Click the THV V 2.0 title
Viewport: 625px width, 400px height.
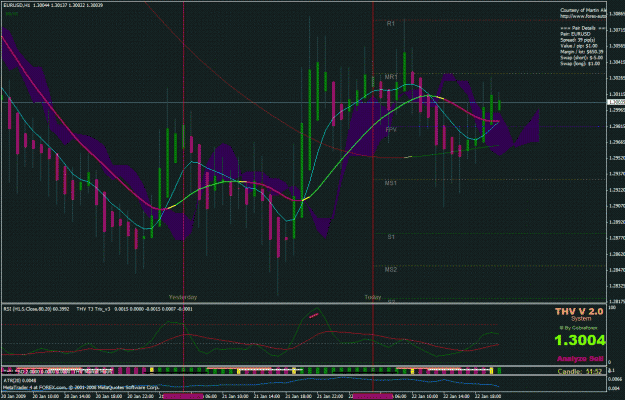point(579,311)
